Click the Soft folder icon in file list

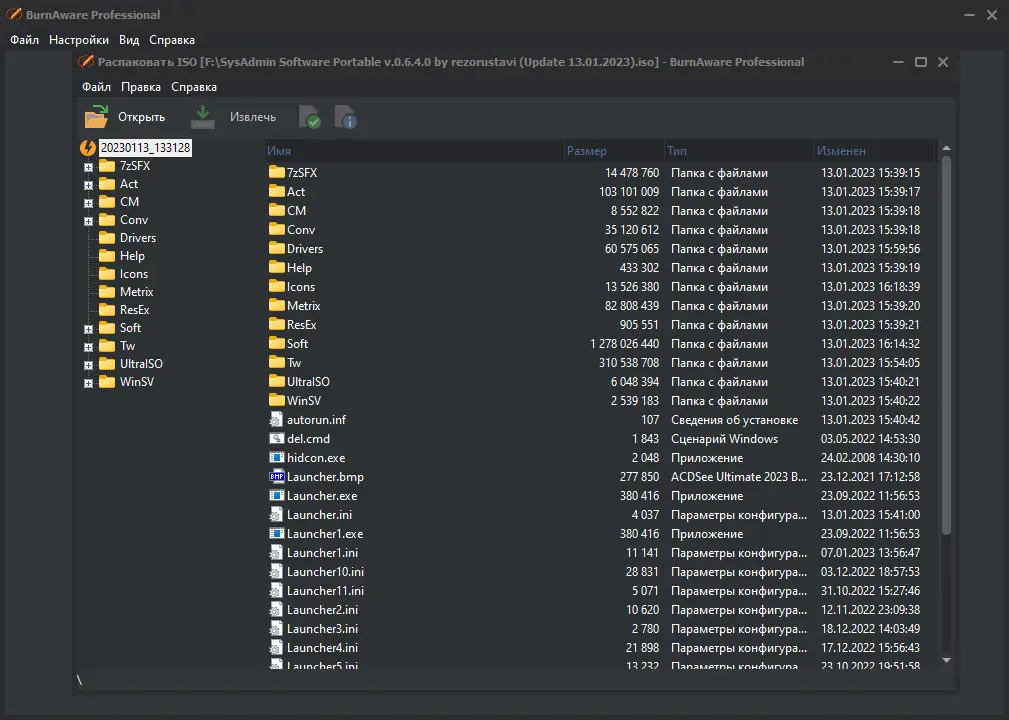click(x=277, y=344)
